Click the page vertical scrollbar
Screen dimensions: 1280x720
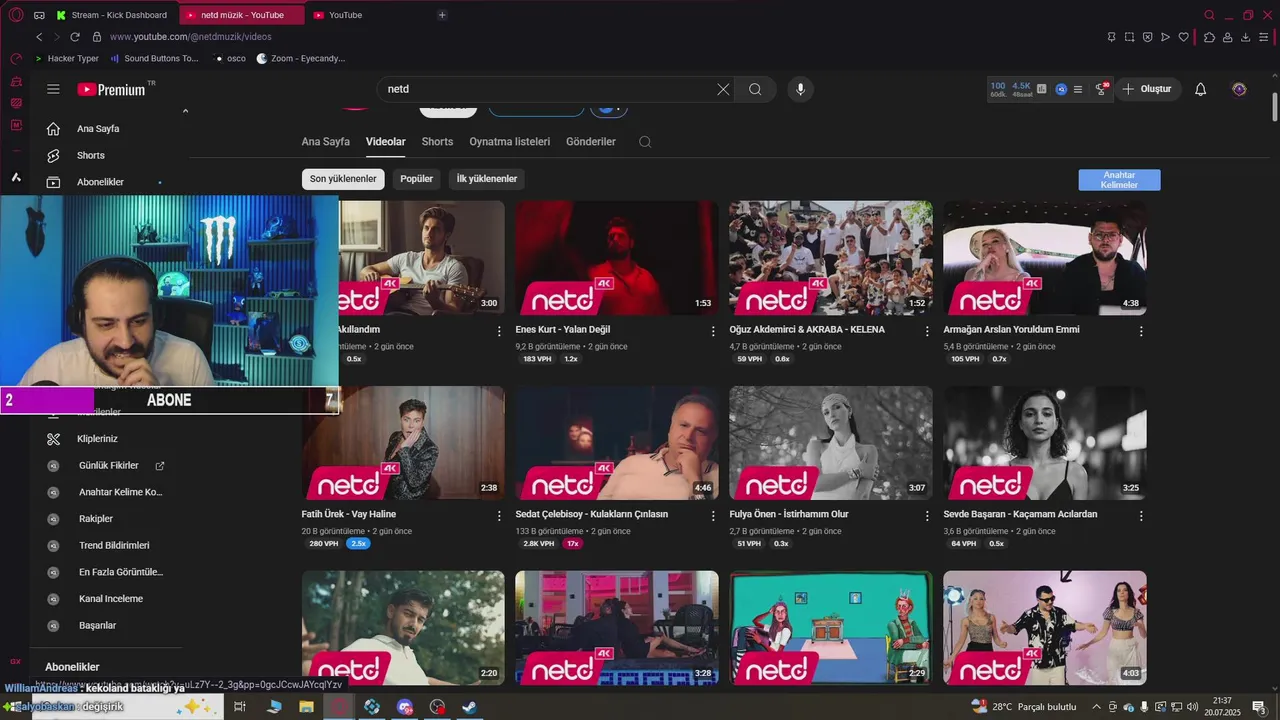pos(1274,106)
